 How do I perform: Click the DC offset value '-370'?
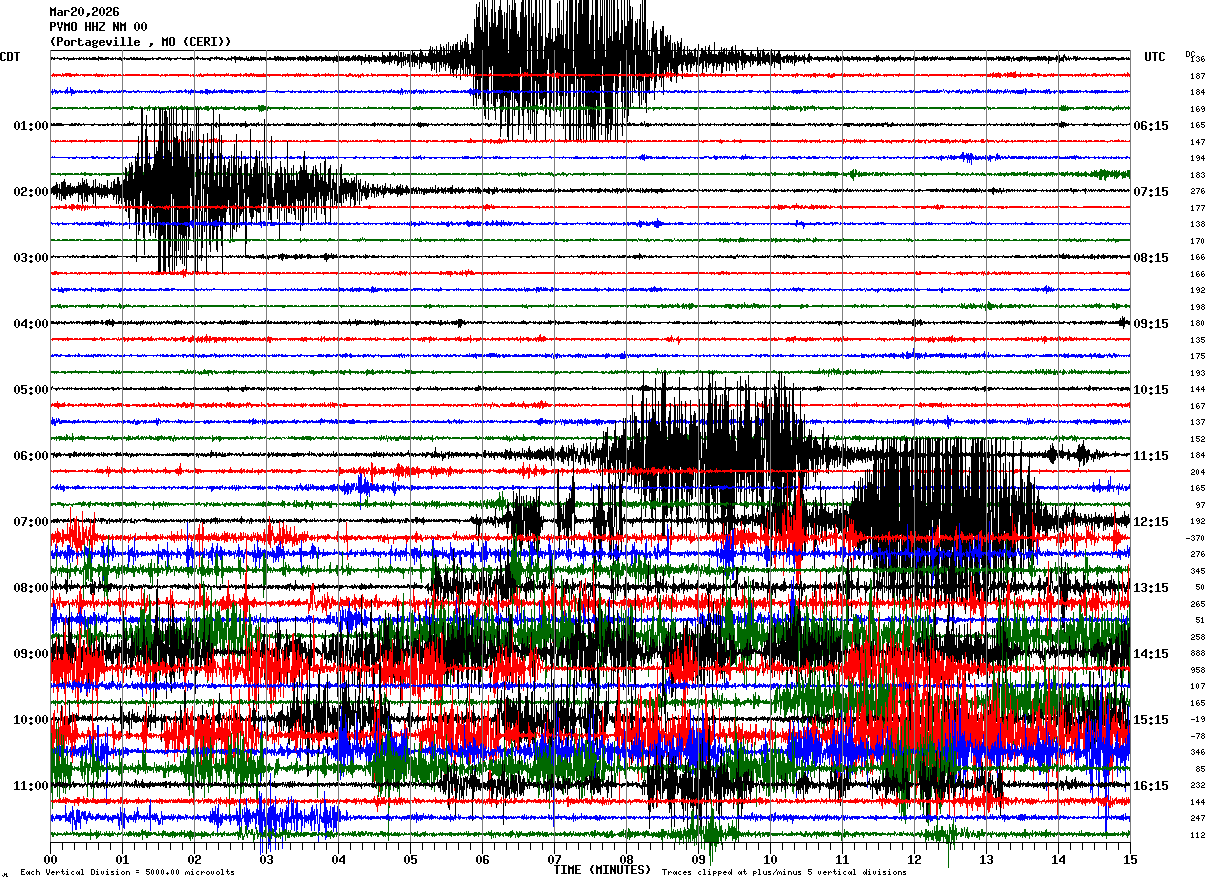[x=1196, y=538]
